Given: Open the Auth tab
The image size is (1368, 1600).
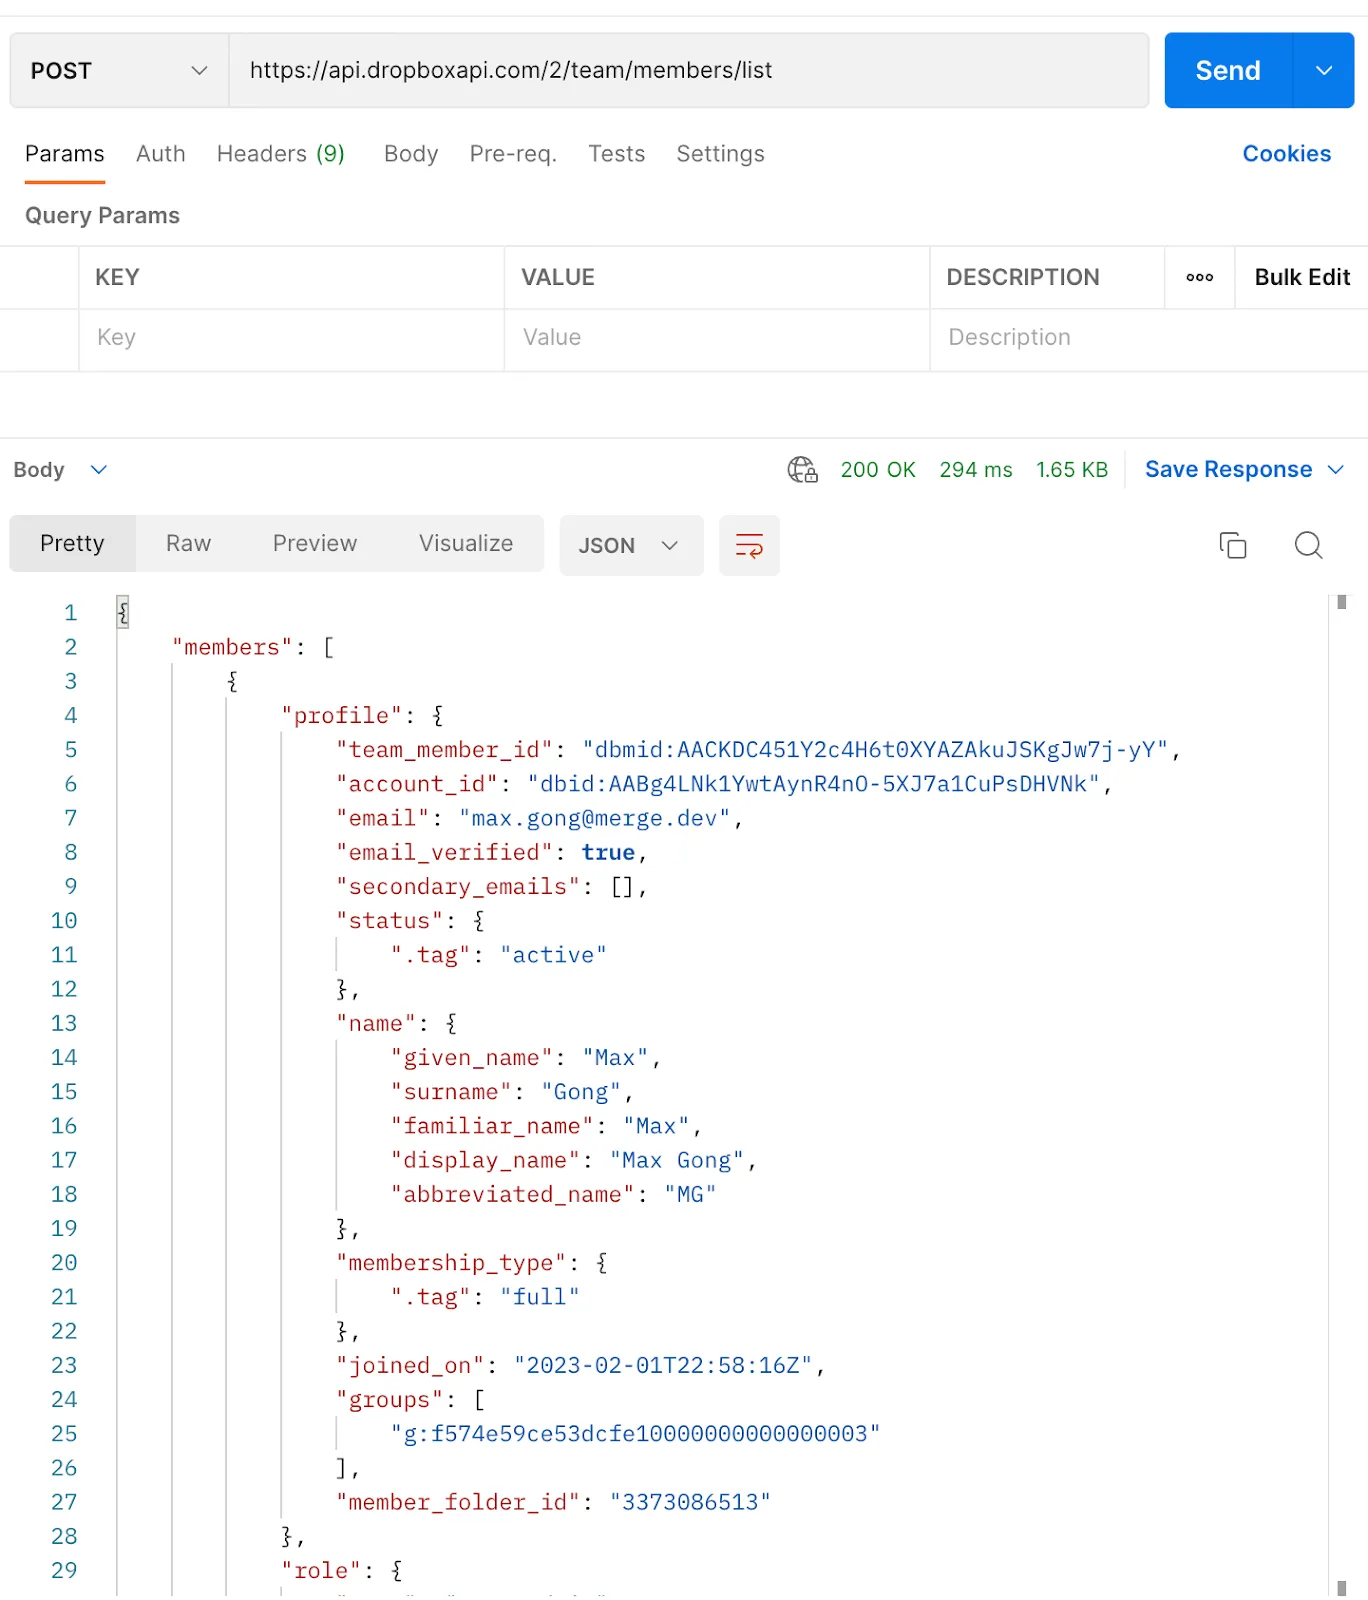Looking at the screenshot, I should [x=160, y=154].
